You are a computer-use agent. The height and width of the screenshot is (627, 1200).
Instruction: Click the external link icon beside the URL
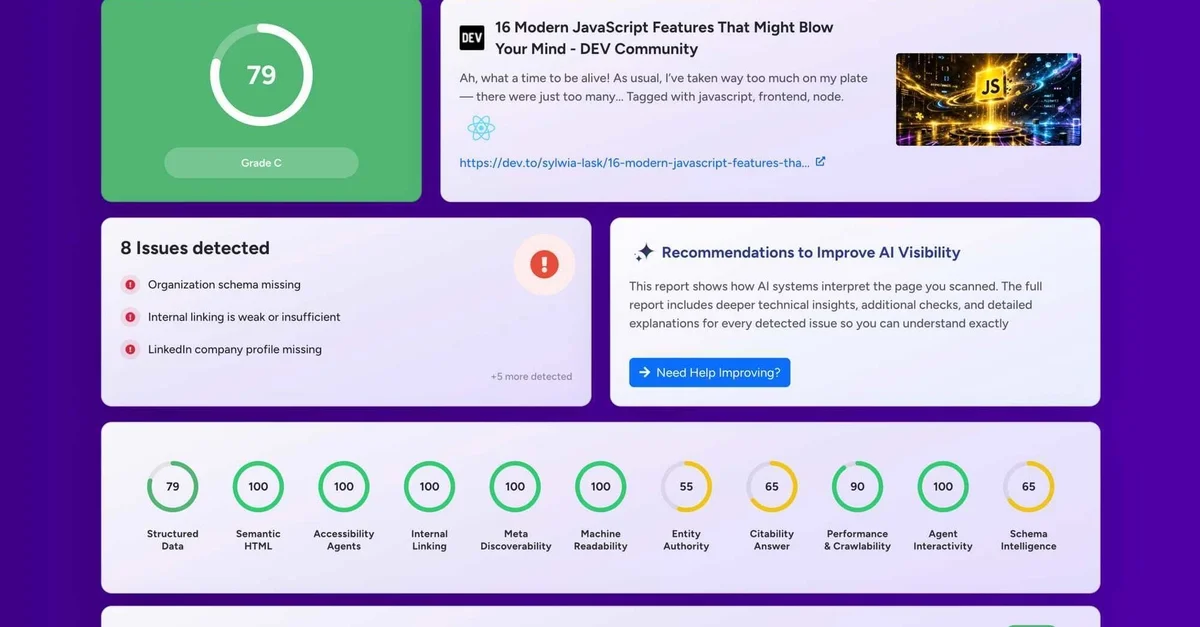pos(821,162)
